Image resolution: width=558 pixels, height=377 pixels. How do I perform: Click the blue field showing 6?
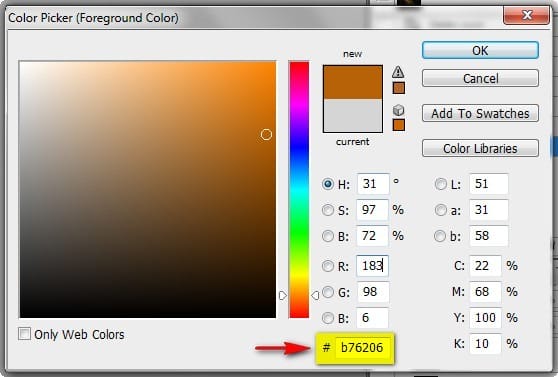[373, 318]
